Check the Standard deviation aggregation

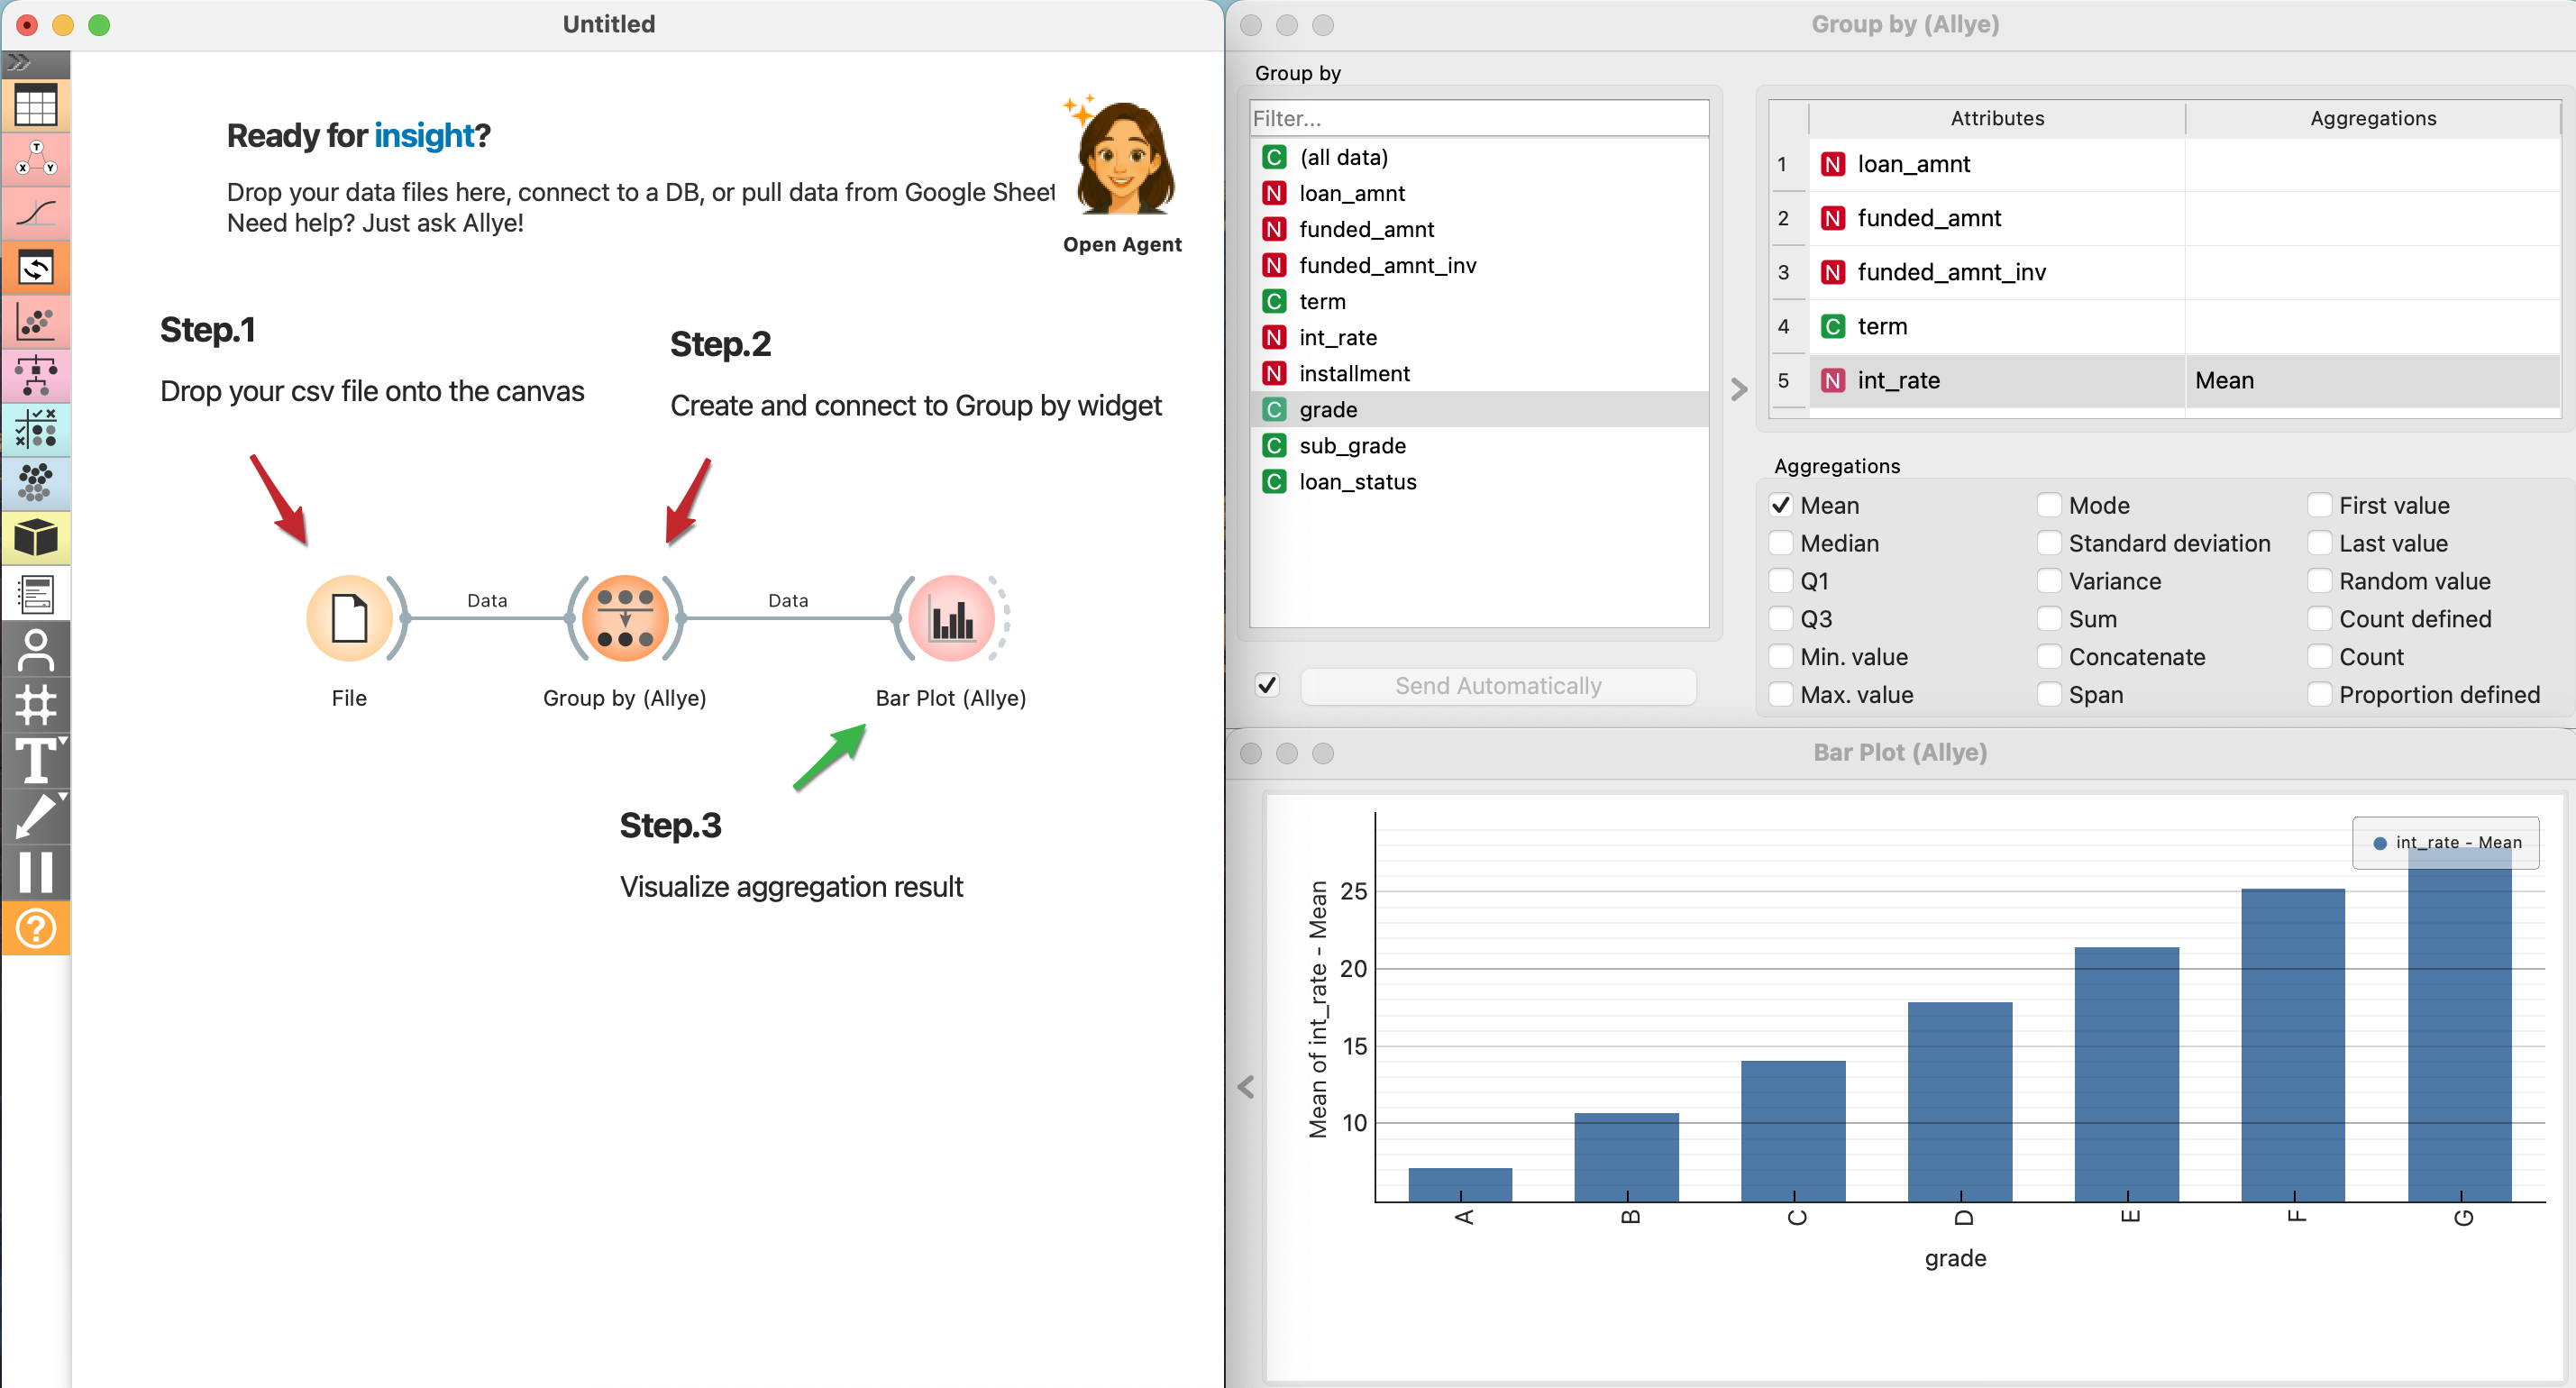click(2048, 543)
